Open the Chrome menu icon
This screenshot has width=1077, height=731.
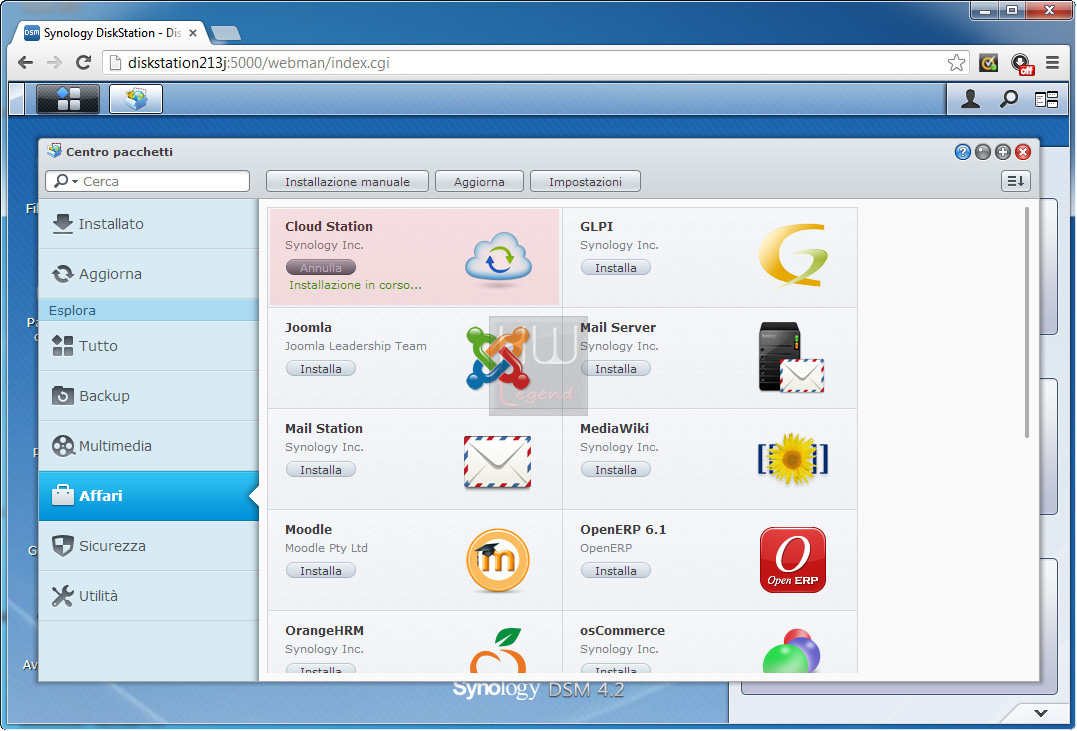point(1052,63)
